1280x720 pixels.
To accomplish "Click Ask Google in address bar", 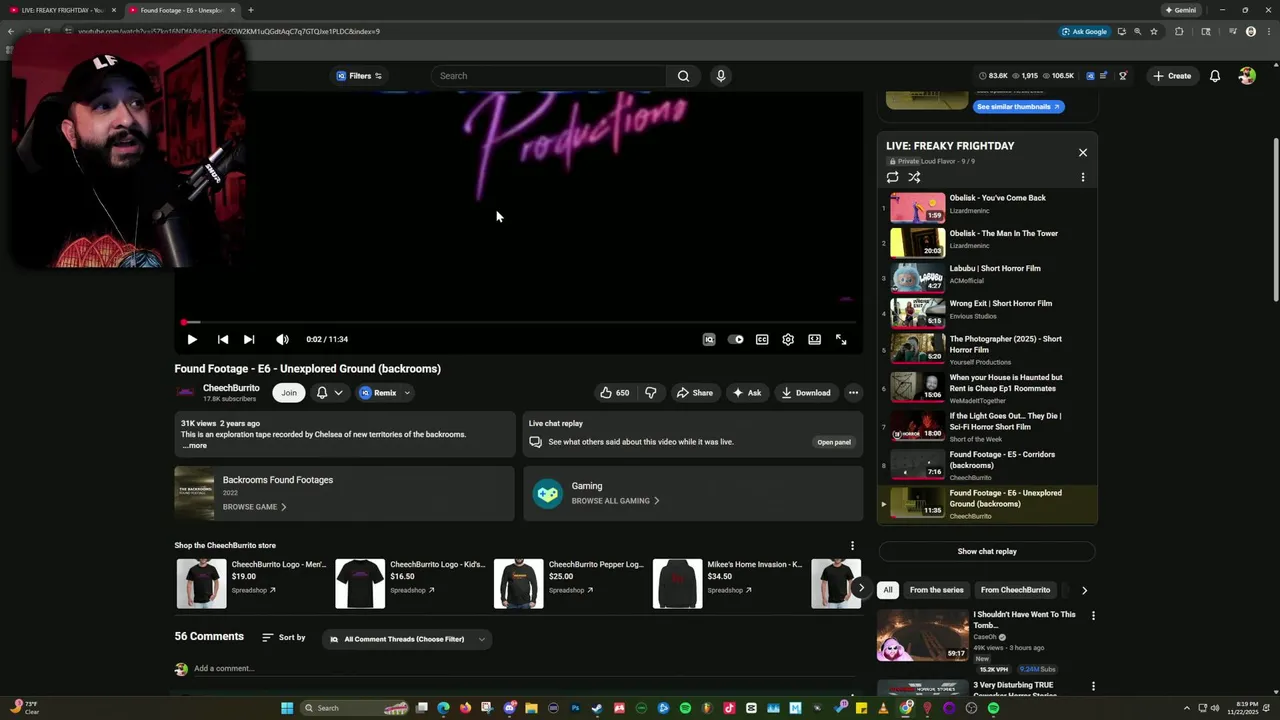I will pos(1085,31).
